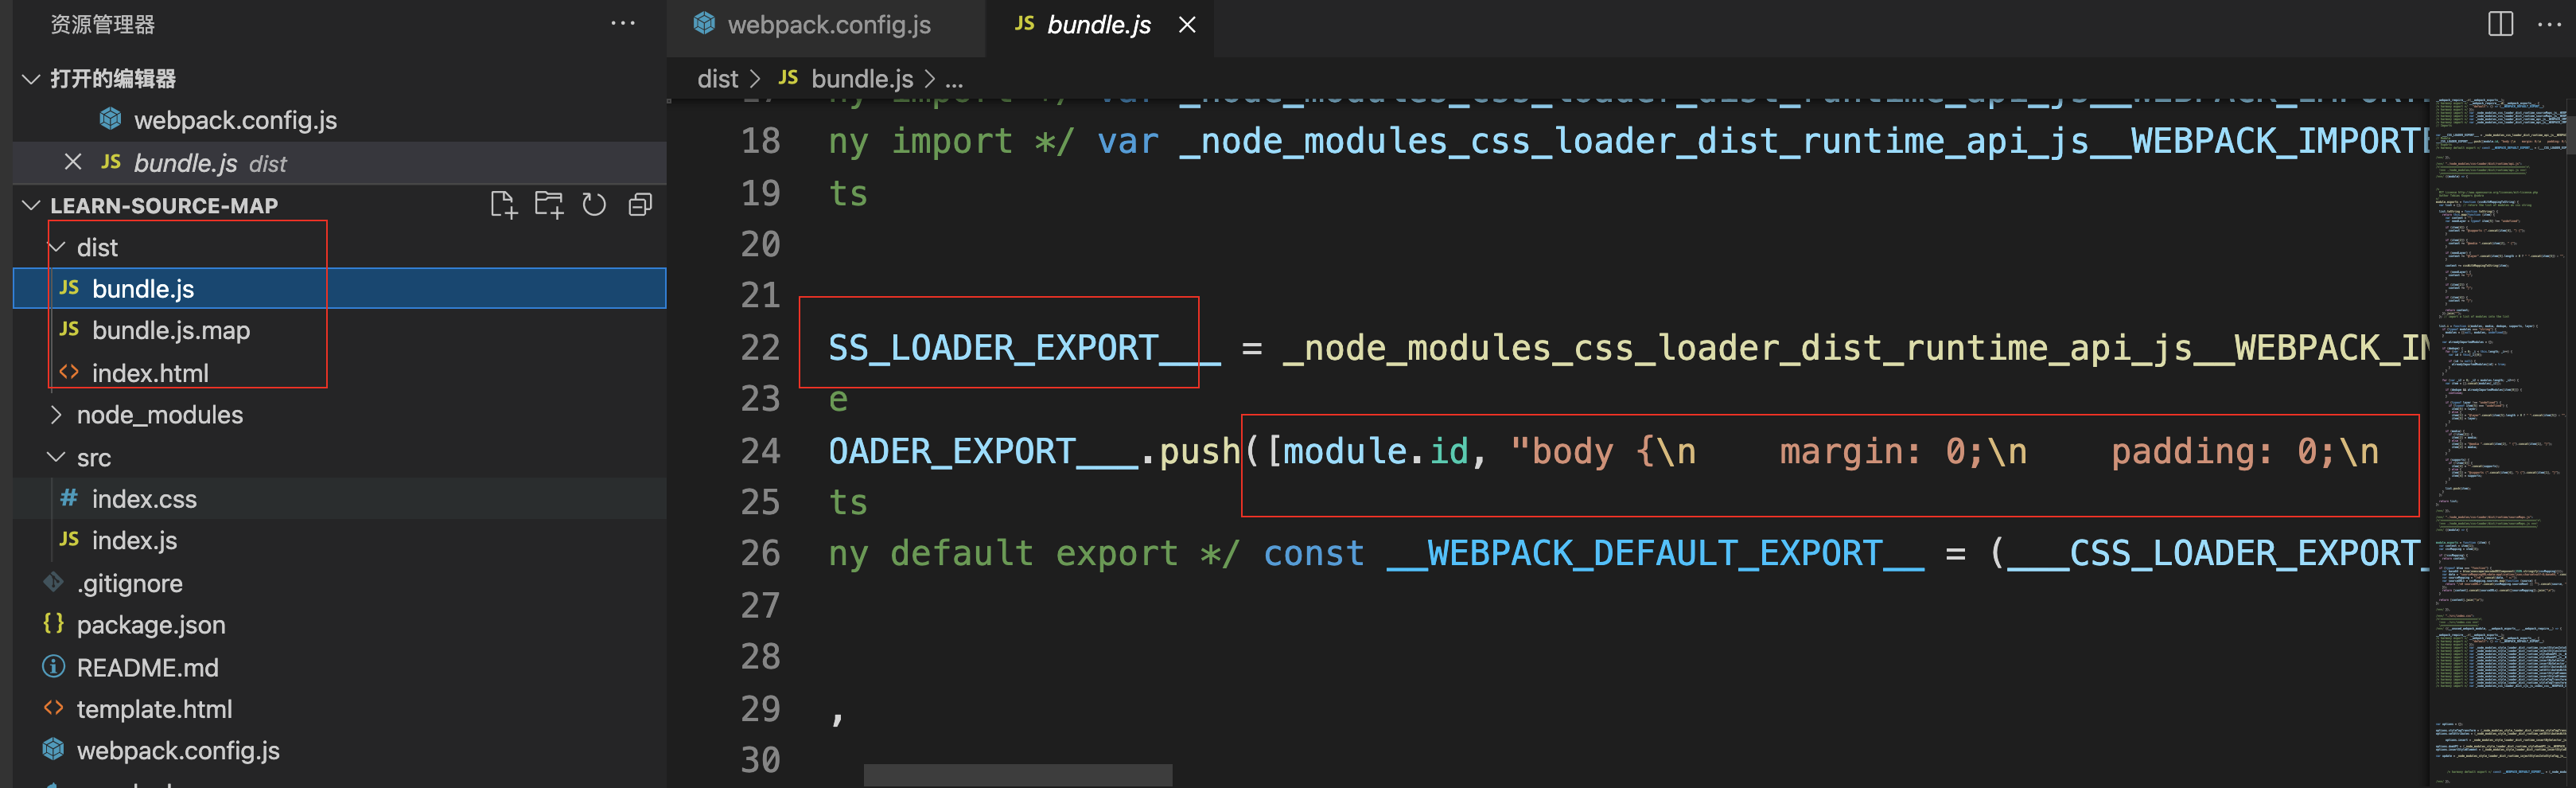This screenshot has height=788, width=2576.
Task: Click the dist breadcrumb segment
Action: (717, 79)
